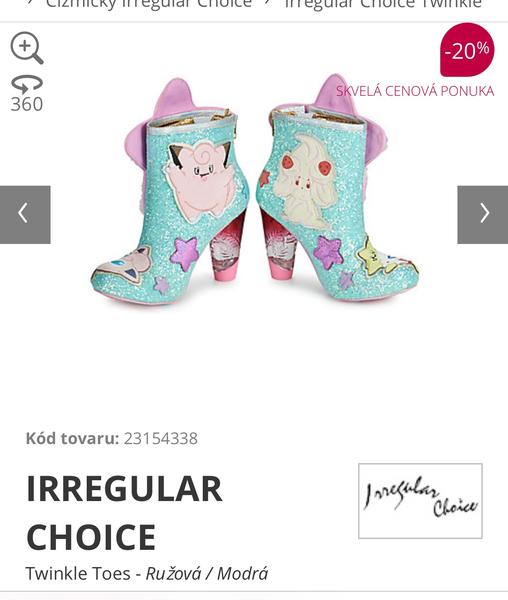The height and width of the screenshot is (600, 508).
Task: Click the product code 23154338
Action: tap(161, 439)
